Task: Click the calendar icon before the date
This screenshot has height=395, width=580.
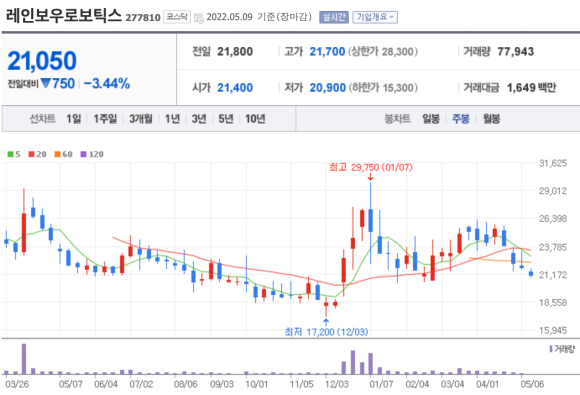Action: pyautogui.click(x=199, y=18)
